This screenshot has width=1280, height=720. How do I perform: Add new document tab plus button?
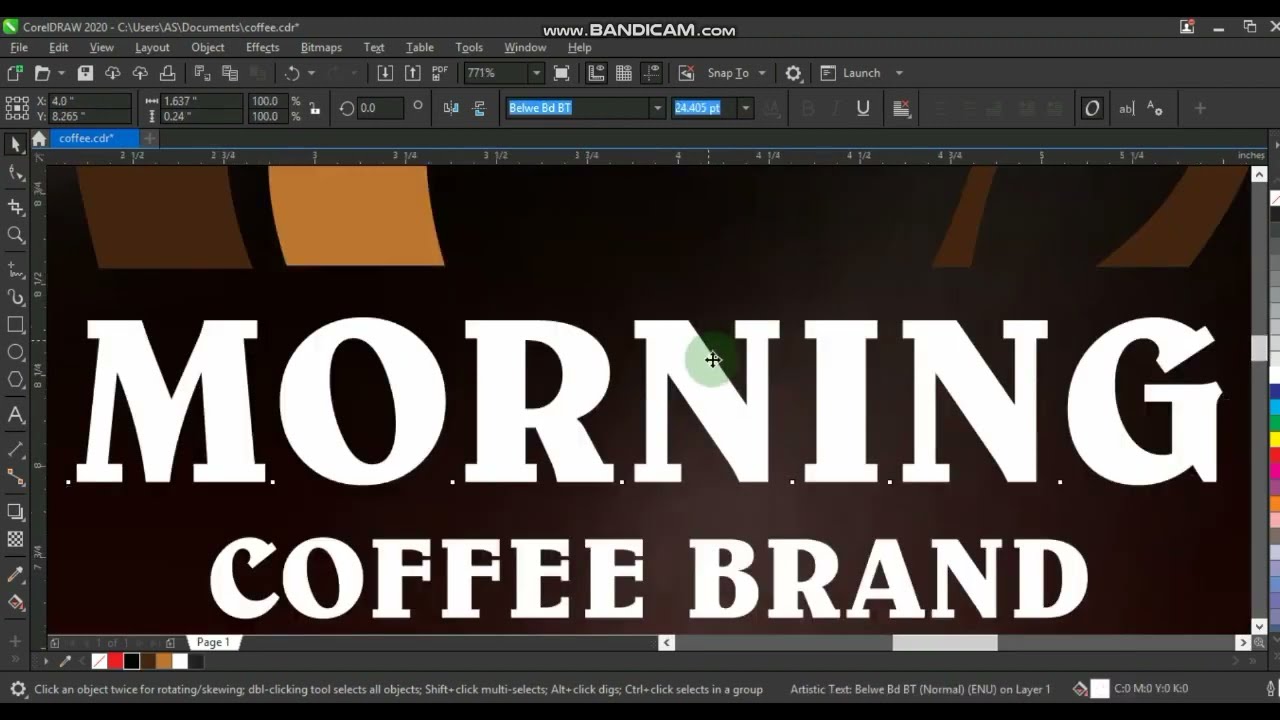pyautogui.click(x=149, y=138)
